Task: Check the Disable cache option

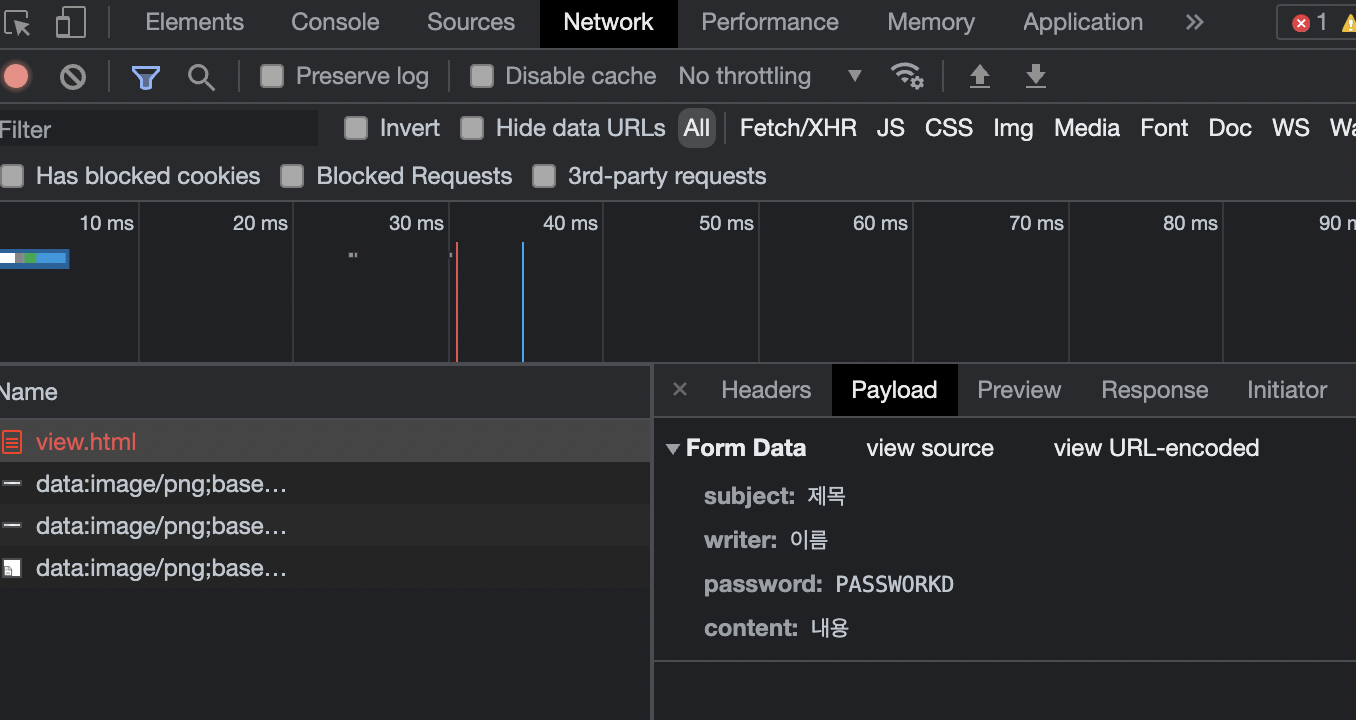Action: 482,76
